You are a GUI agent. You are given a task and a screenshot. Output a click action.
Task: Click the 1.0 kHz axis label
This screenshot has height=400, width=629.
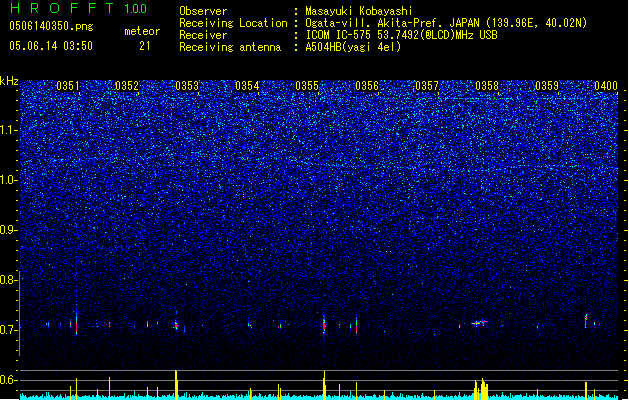point(8,180)
